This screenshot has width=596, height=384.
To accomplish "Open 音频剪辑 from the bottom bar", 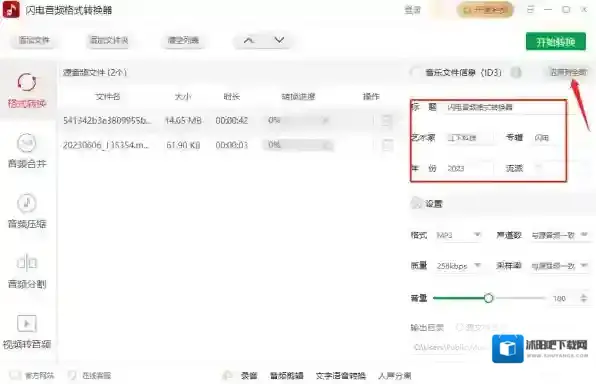I will point(287,376).
